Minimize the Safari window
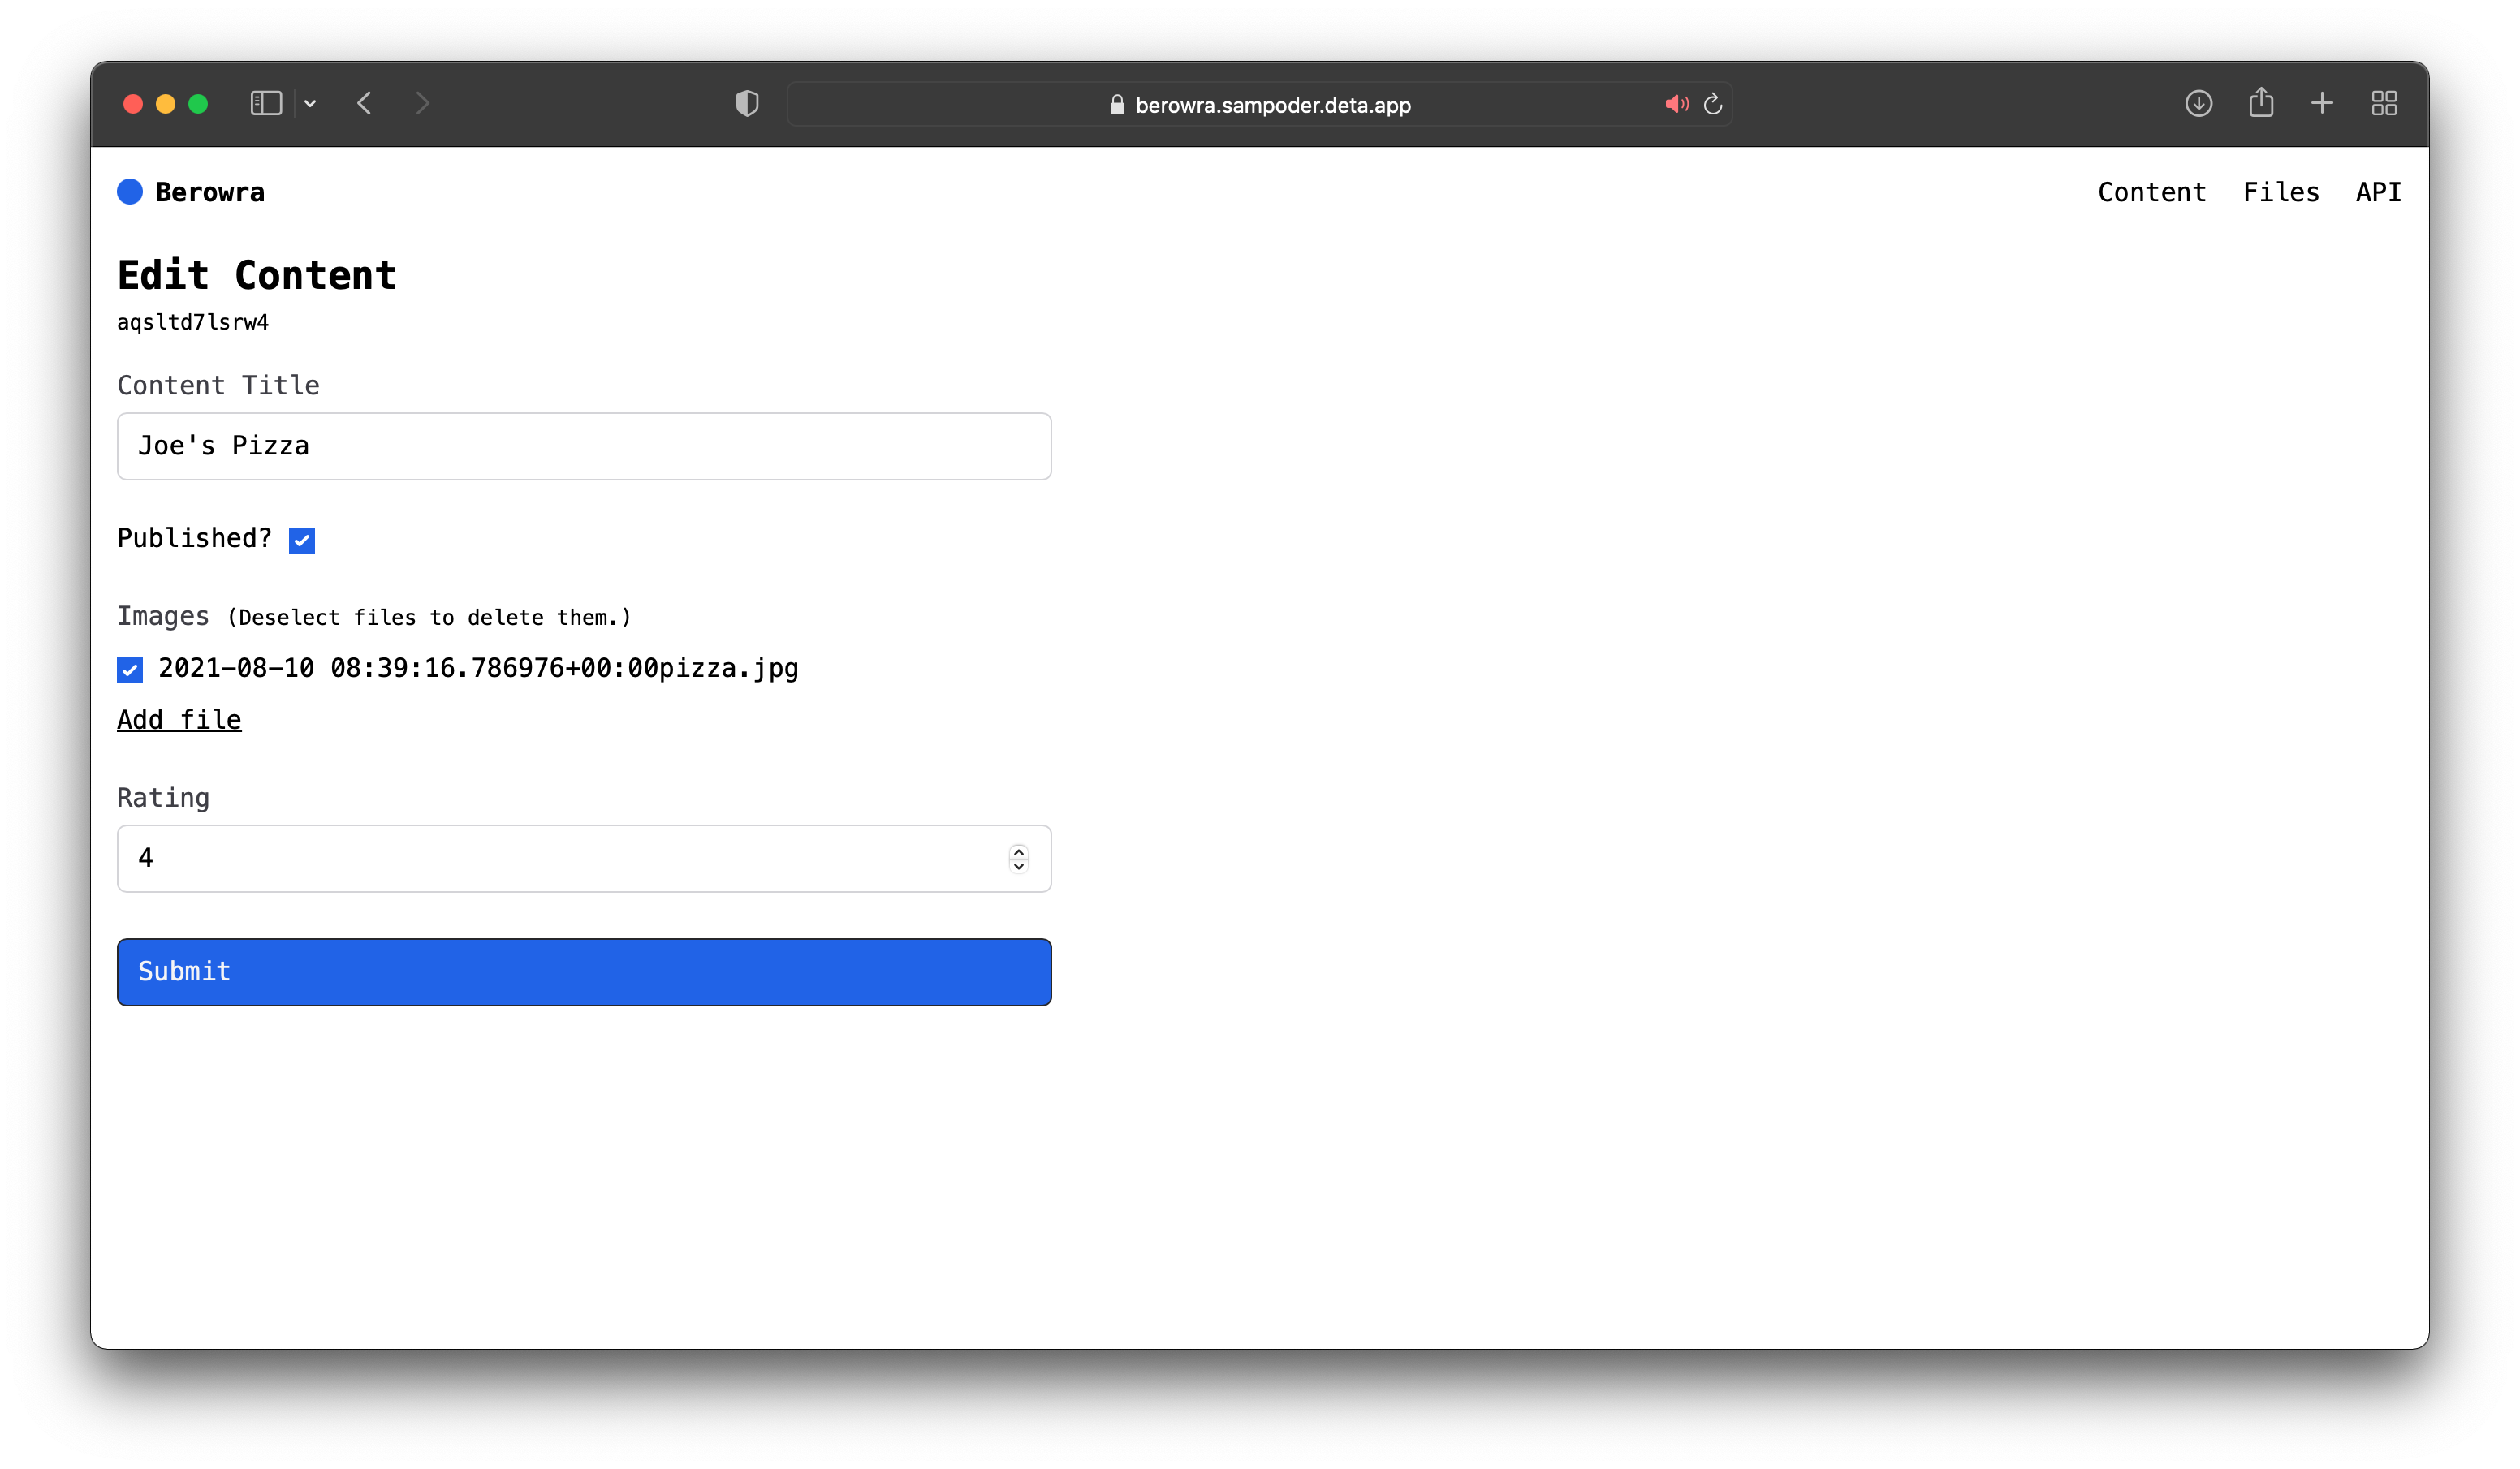This screenshot has width=2520, height=1469. (x=166, y=104)
